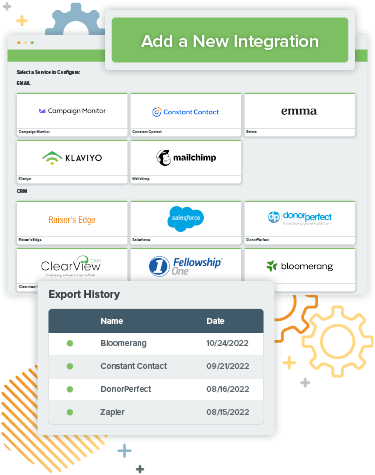The height and width of the screenshot is (475, 375).
Task: Click the Add a New Integration button
Action: click(230, 40)
